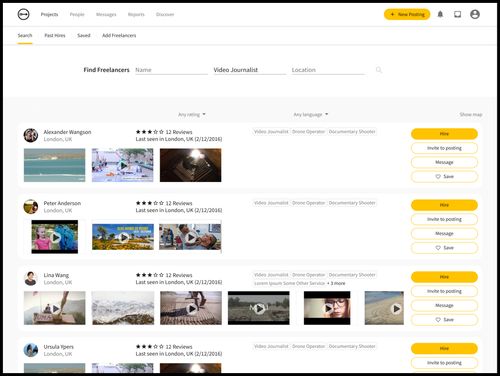
Task: Play Peter Anderson's flower field video
Action: pos(123,237)
